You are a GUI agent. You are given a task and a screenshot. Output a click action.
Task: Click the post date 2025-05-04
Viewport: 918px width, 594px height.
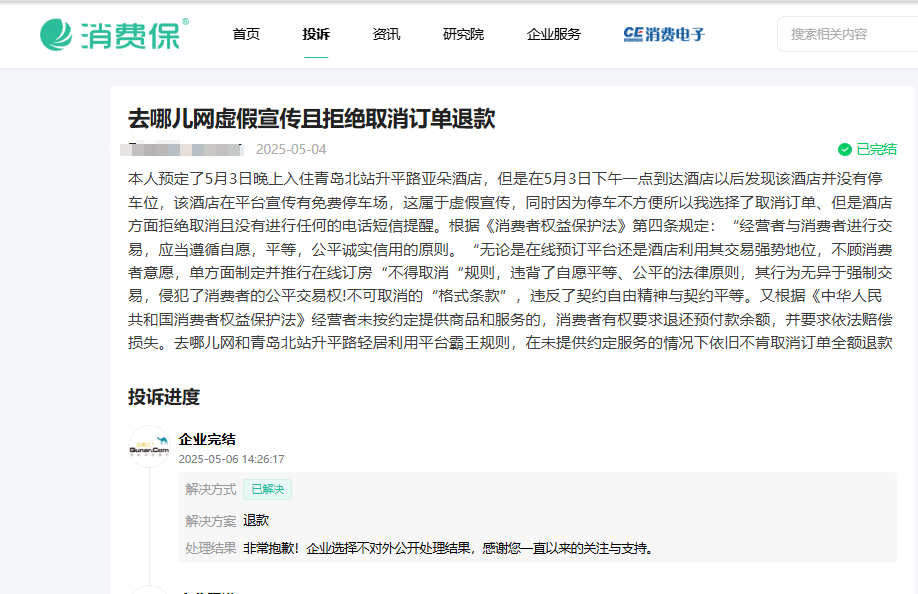click(x=291, y=149)
